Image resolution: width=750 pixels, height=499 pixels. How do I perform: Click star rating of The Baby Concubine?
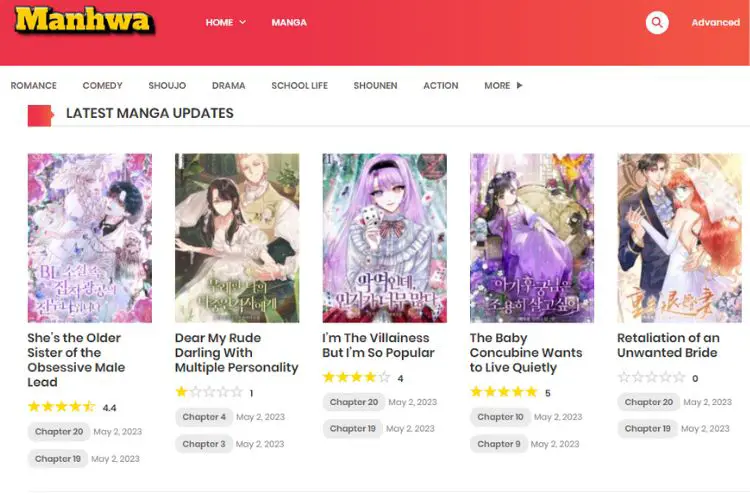[x=504, y=392]
